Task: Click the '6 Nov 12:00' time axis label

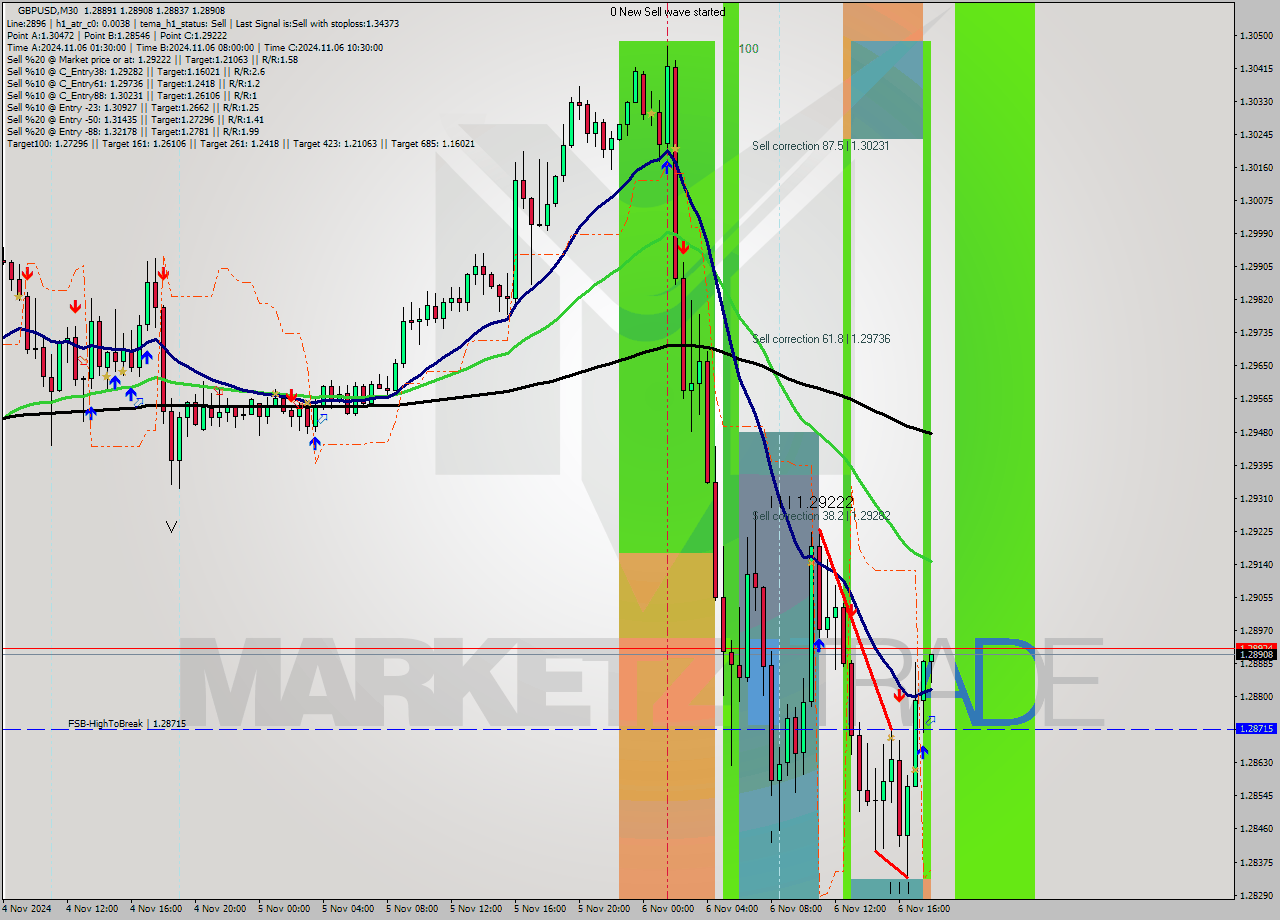Action: pyautogui.click(x=860, y=909)
